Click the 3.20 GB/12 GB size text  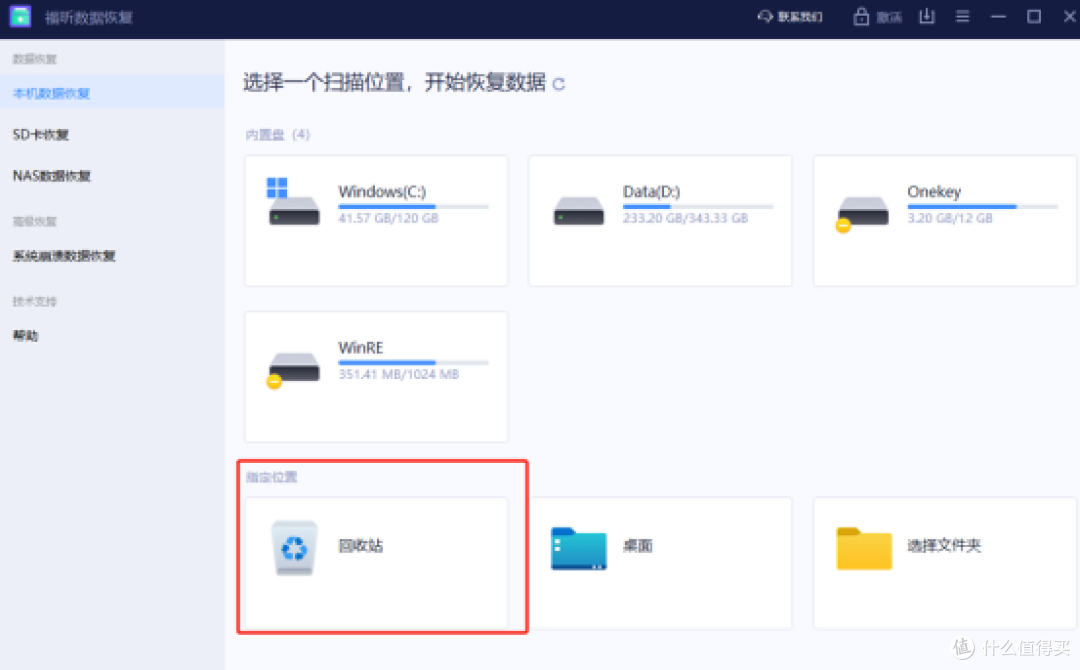click(950, 218)
